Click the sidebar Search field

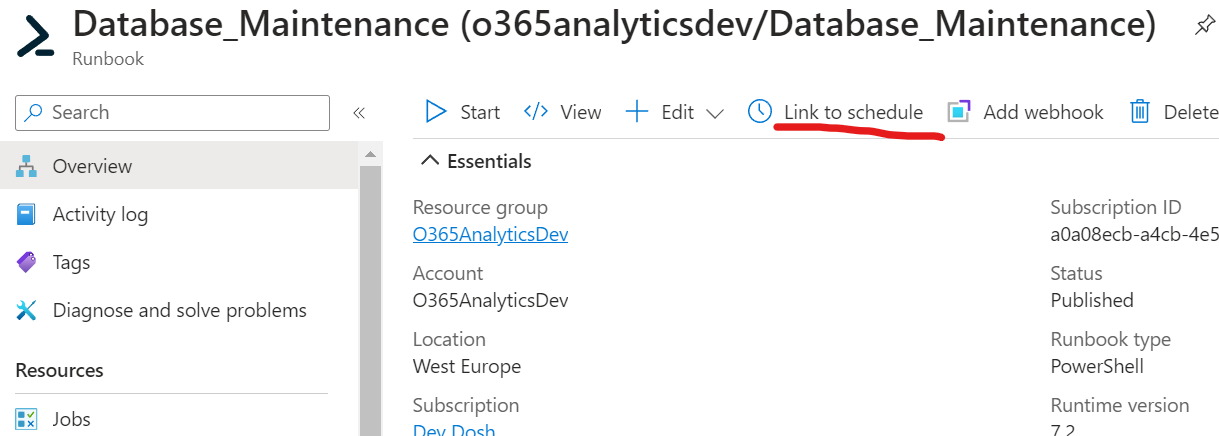pos(172,112)
